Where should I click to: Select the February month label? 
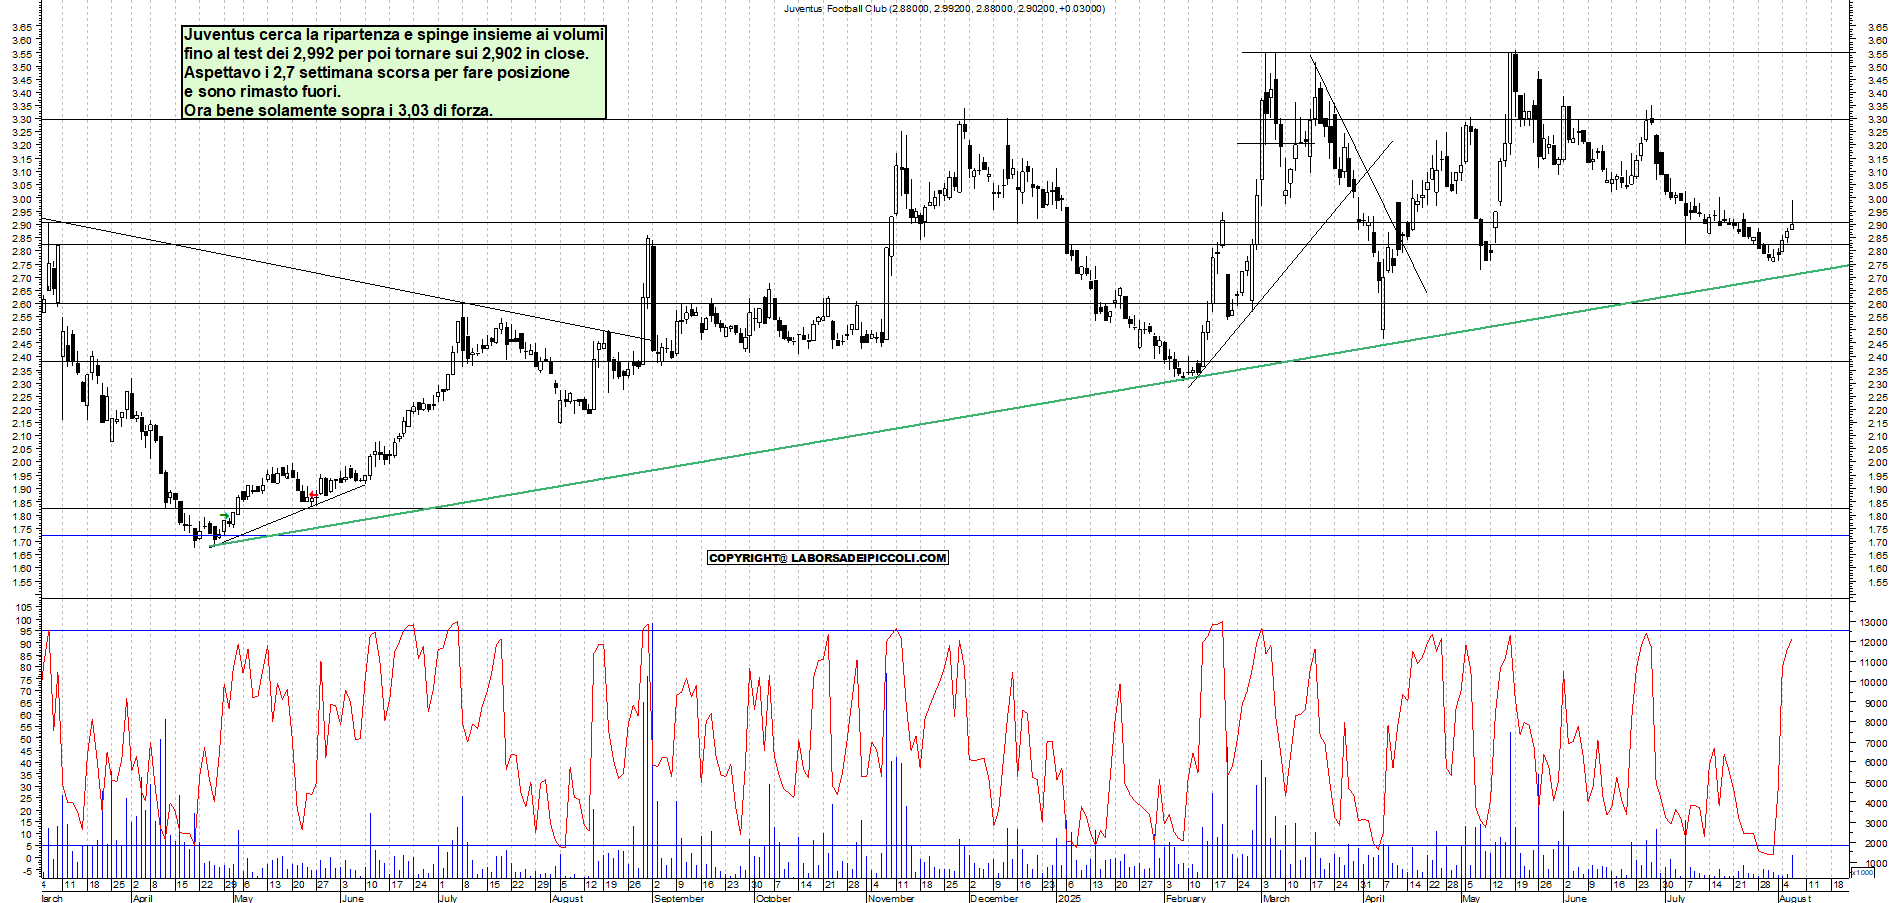(1185, 898)
